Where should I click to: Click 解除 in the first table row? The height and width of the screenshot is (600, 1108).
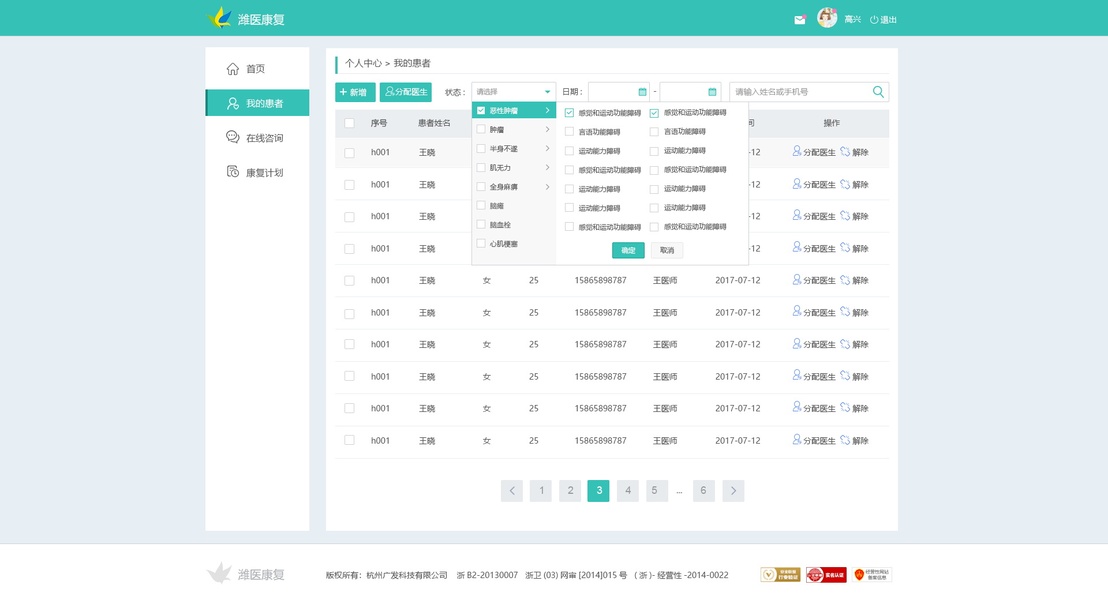[x=854, y=152]
